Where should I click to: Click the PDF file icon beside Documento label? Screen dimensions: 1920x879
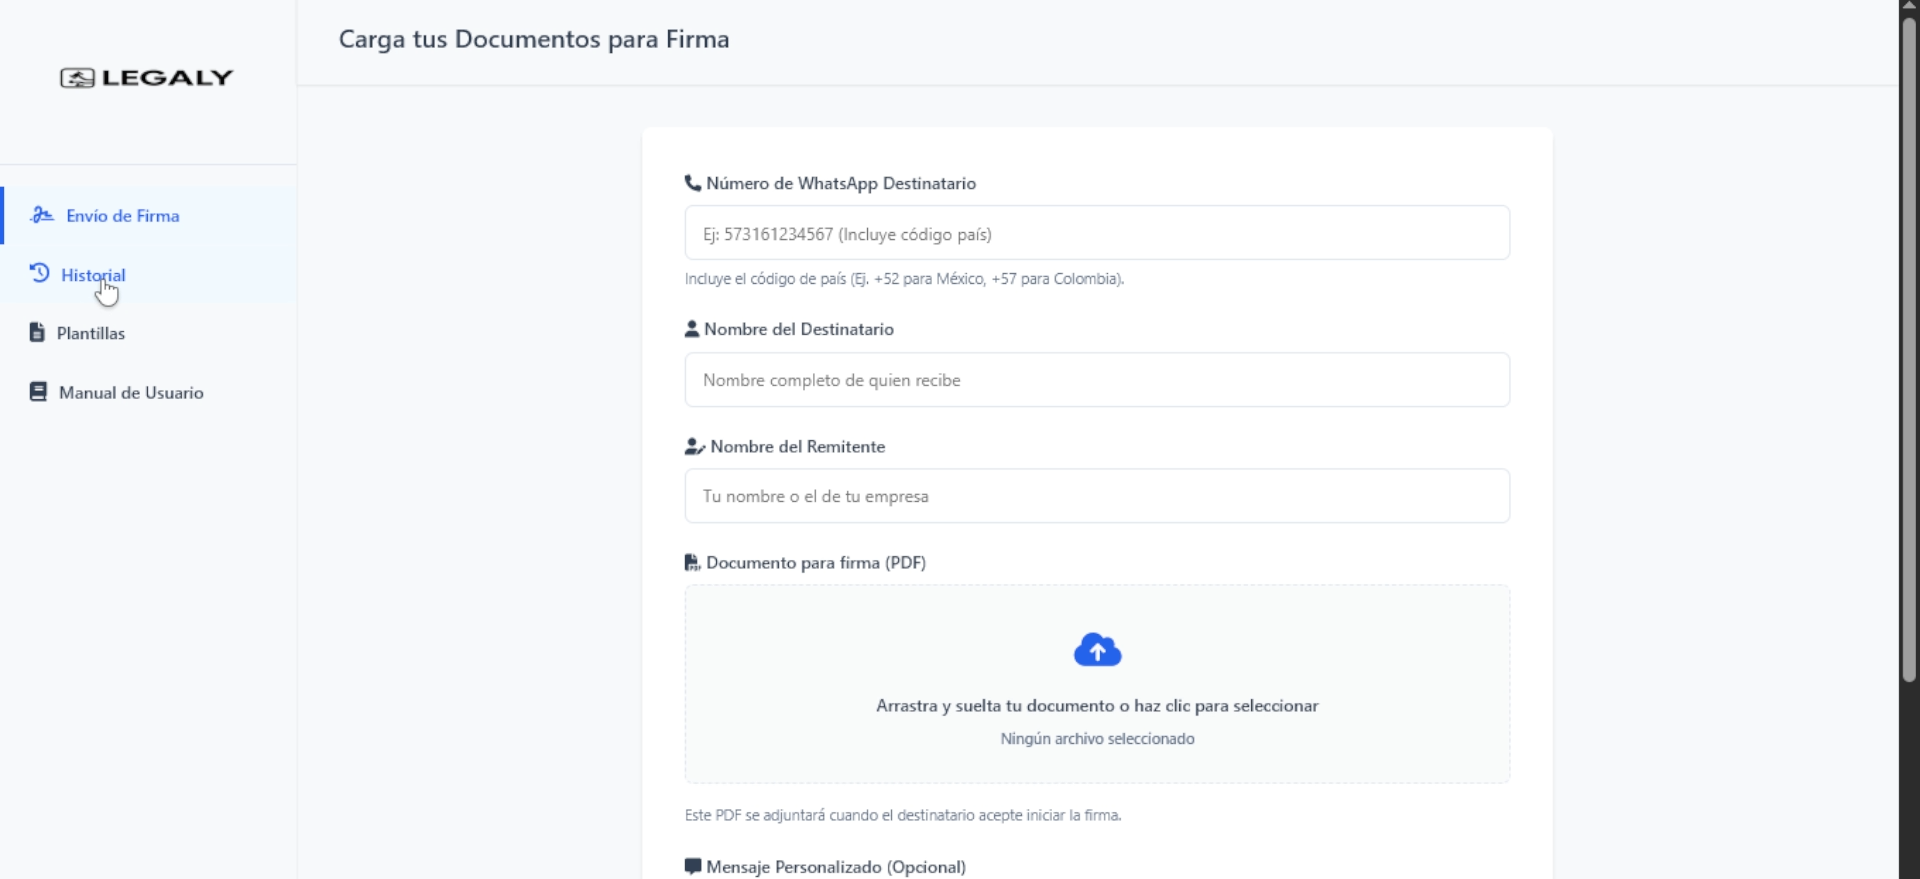coord(692,563)
